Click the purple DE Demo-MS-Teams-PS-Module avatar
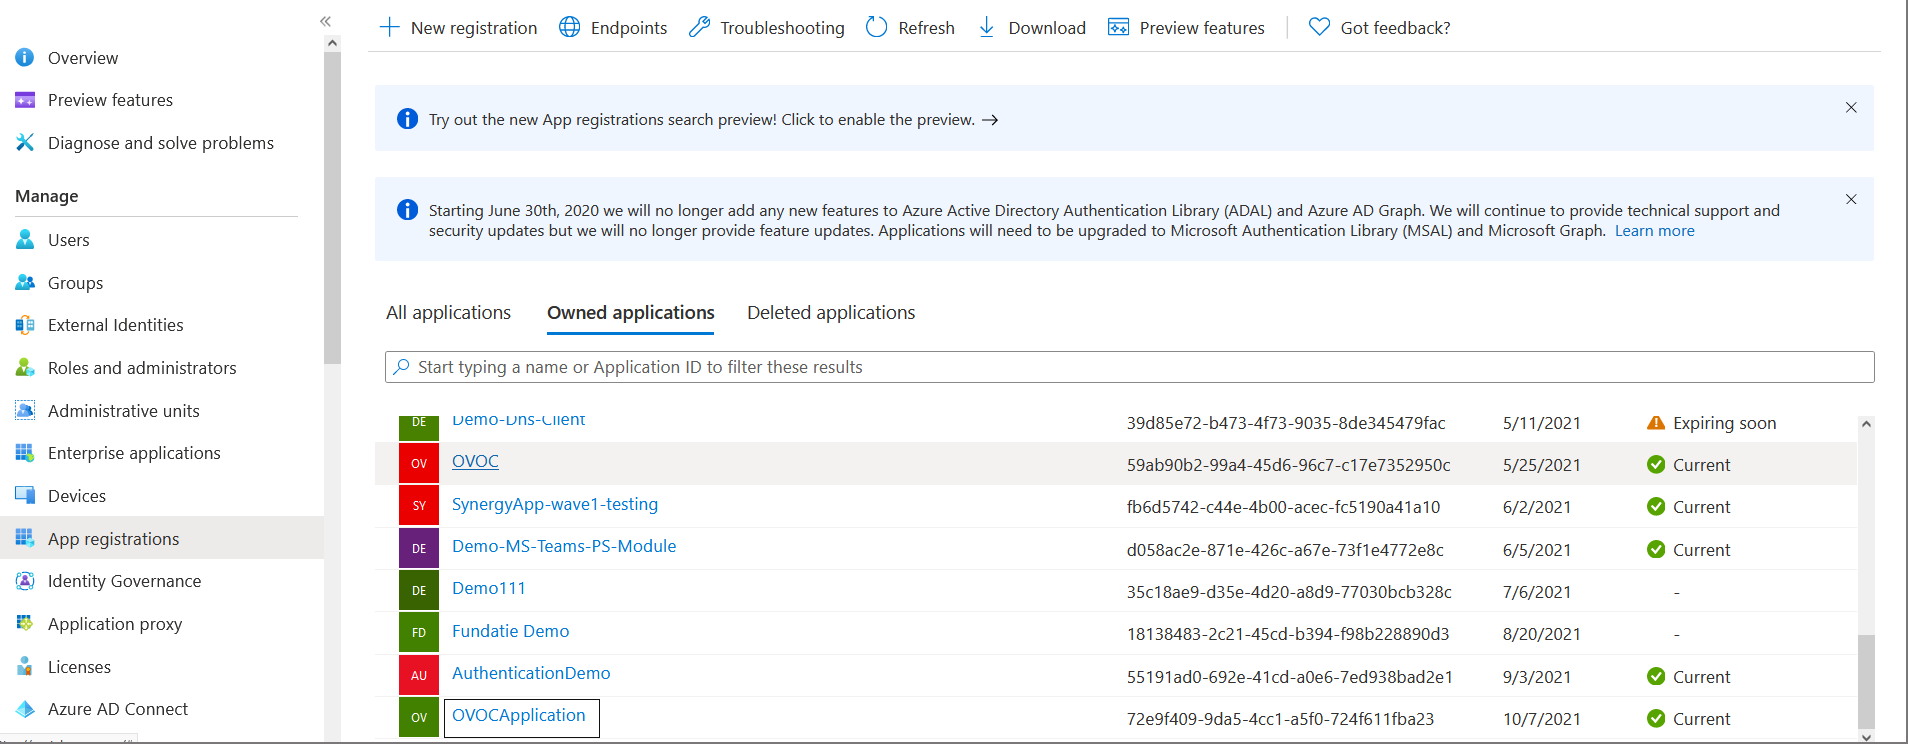Viewport: 1908px width, 744px height. pyautogui.click(x=419, y=548)
